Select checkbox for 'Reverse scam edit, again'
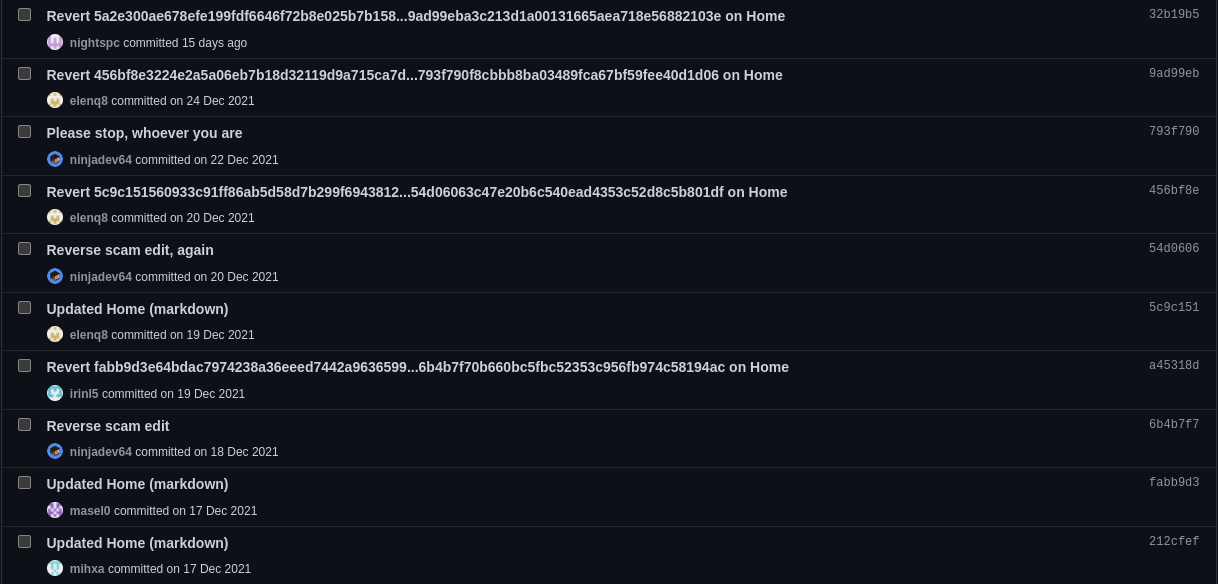 tap(24, 248)
